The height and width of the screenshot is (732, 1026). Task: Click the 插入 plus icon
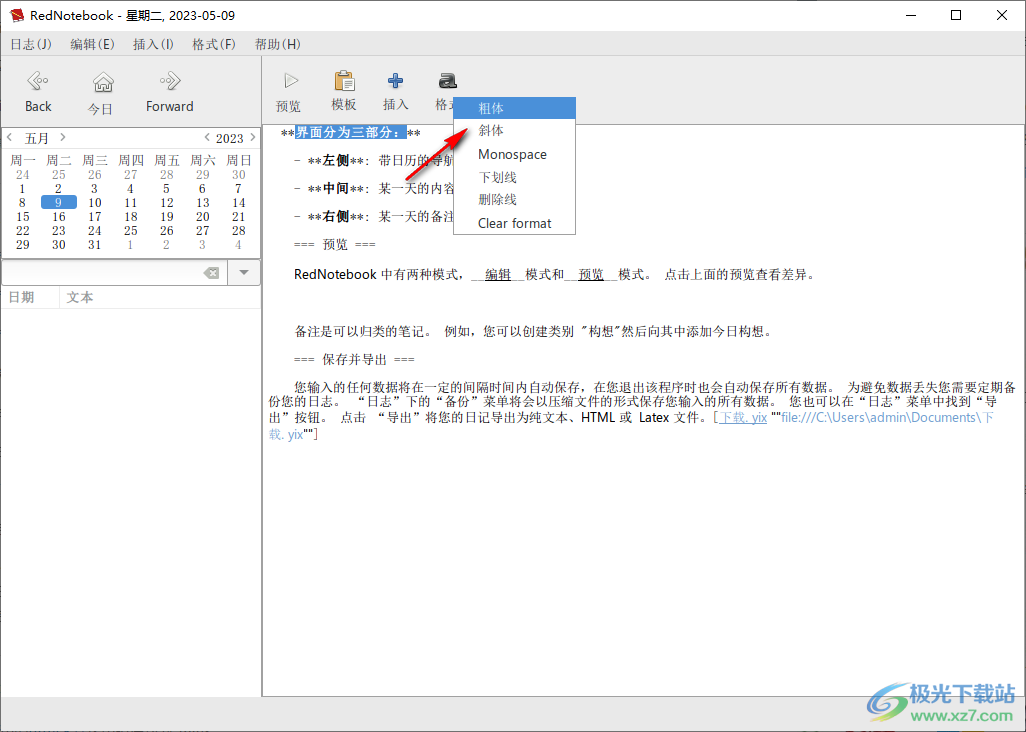click(x=395, y=80)
